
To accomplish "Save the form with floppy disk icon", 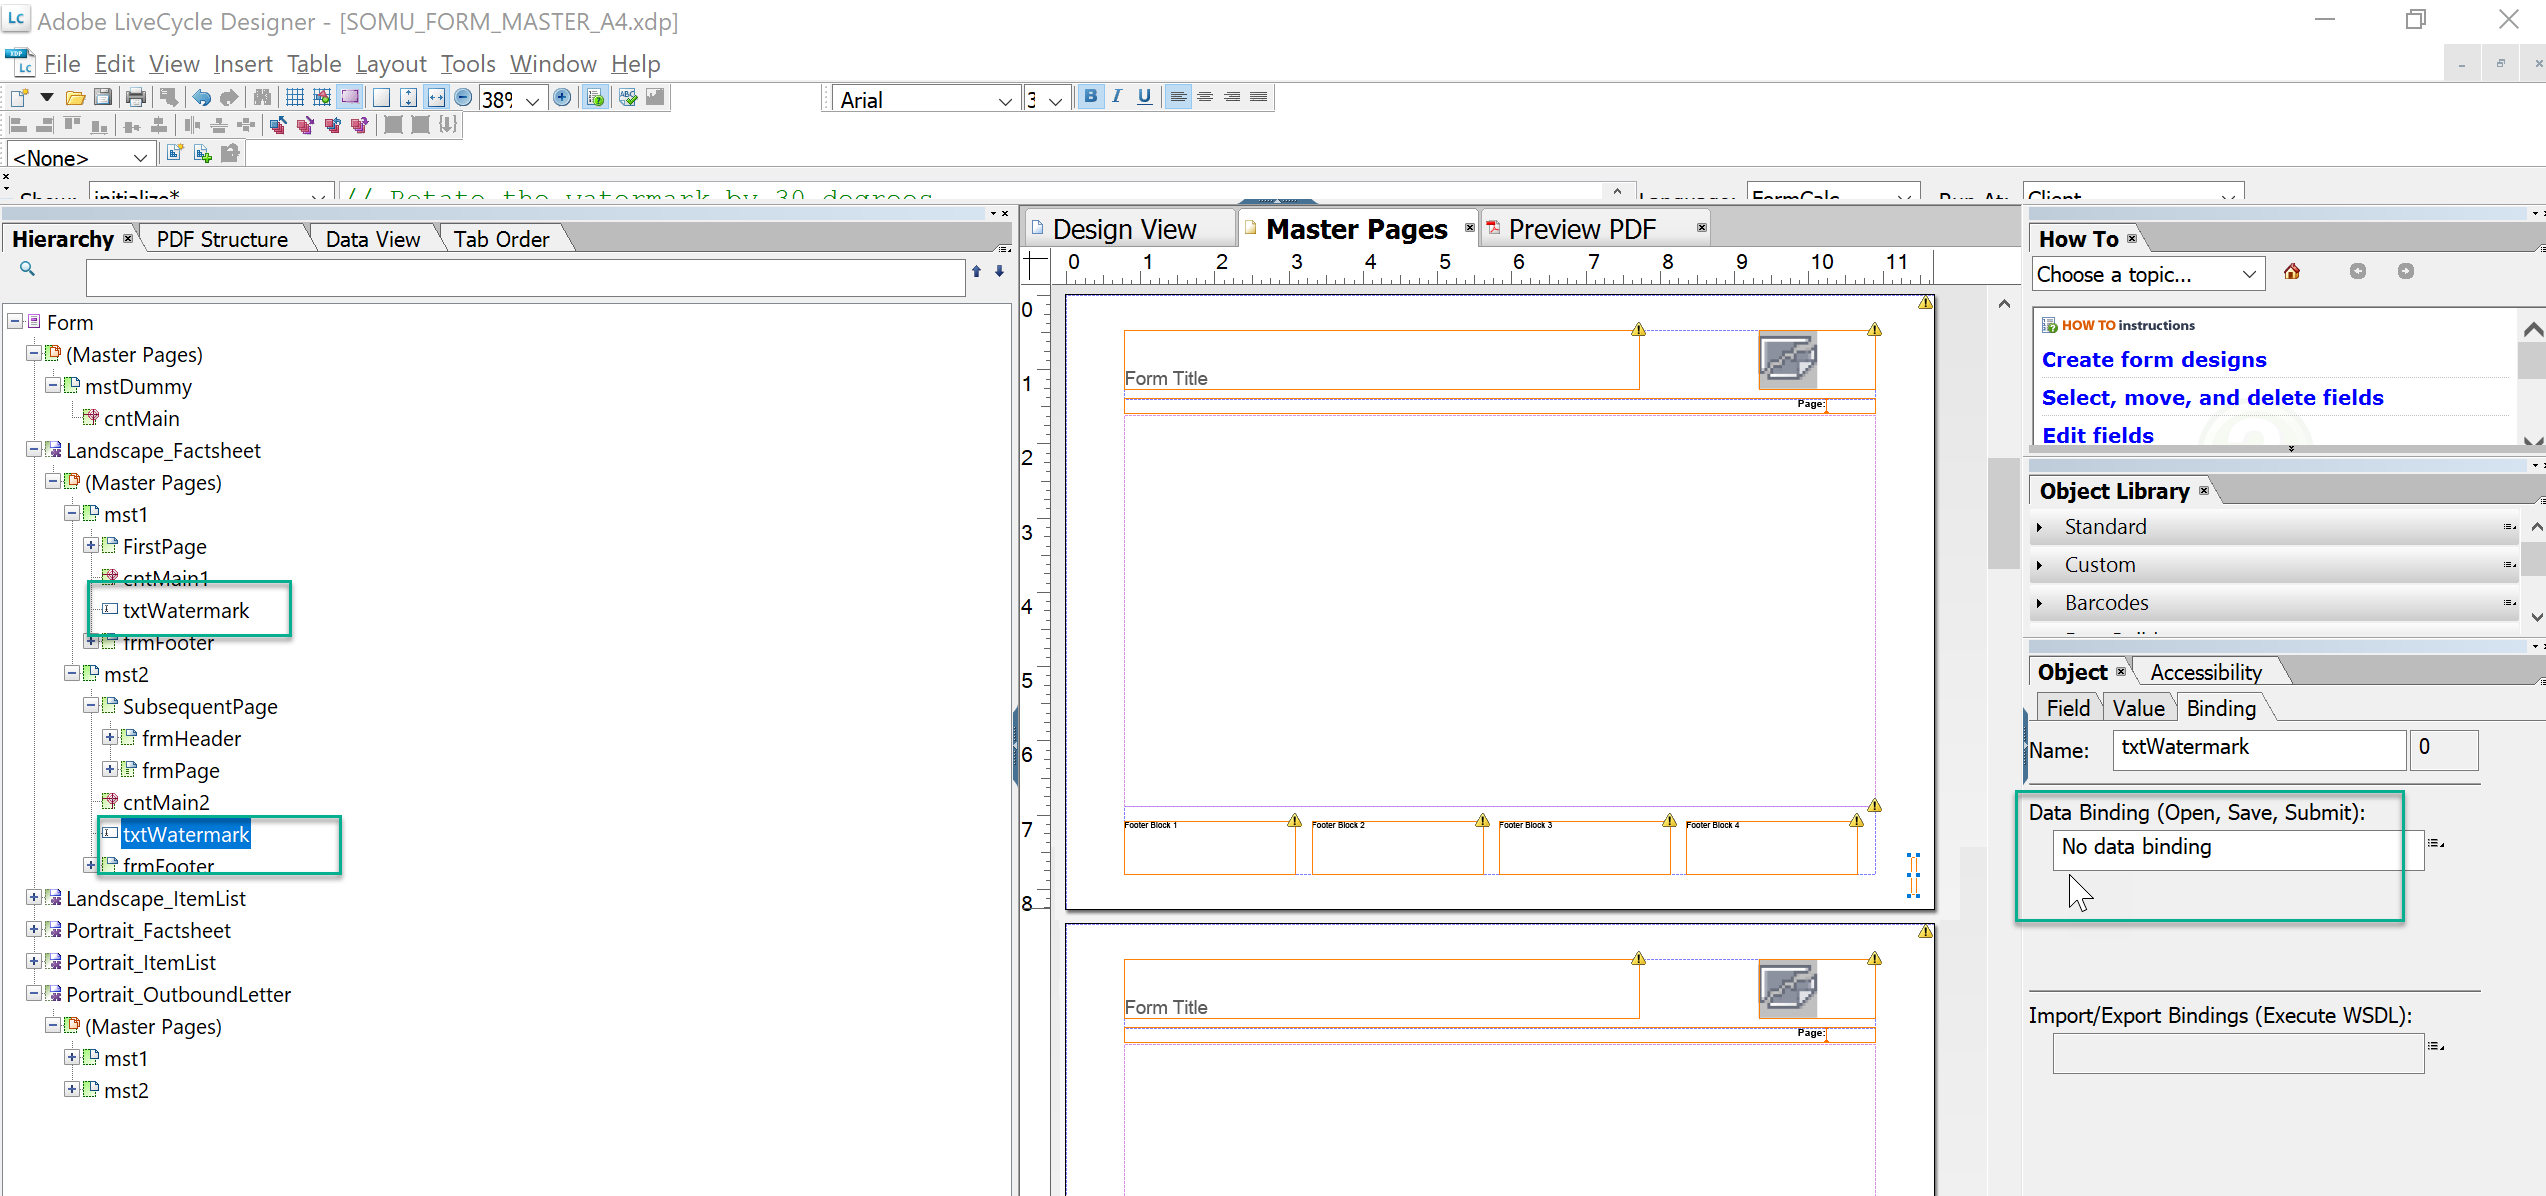I will 102,98.
